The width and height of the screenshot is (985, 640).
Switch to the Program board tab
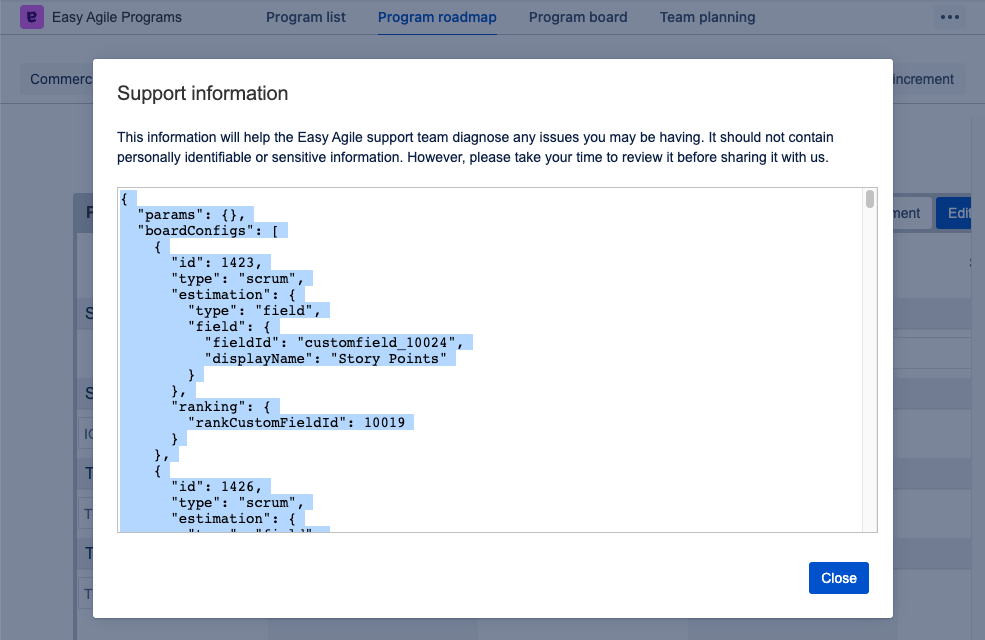tap(578, 17)
